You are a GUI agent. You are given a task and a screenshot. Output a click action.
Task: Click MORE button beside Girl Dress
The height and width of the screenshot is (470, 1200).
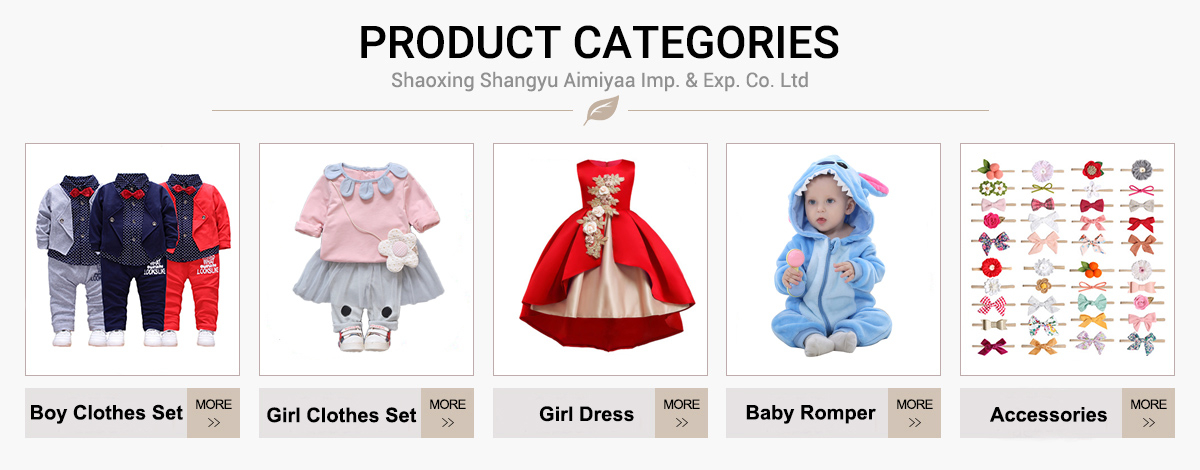point(681,413)
